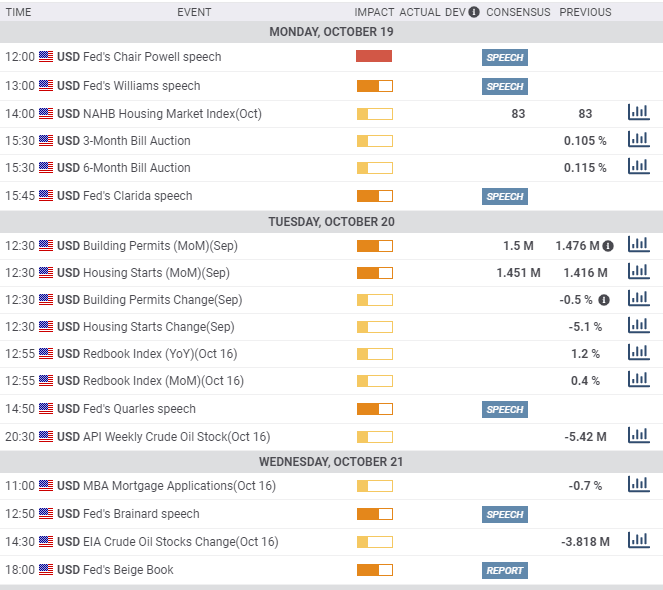Click info icon next to DEV column header
The width and height of the screenshot is (663, 590).
click(474, 12)
